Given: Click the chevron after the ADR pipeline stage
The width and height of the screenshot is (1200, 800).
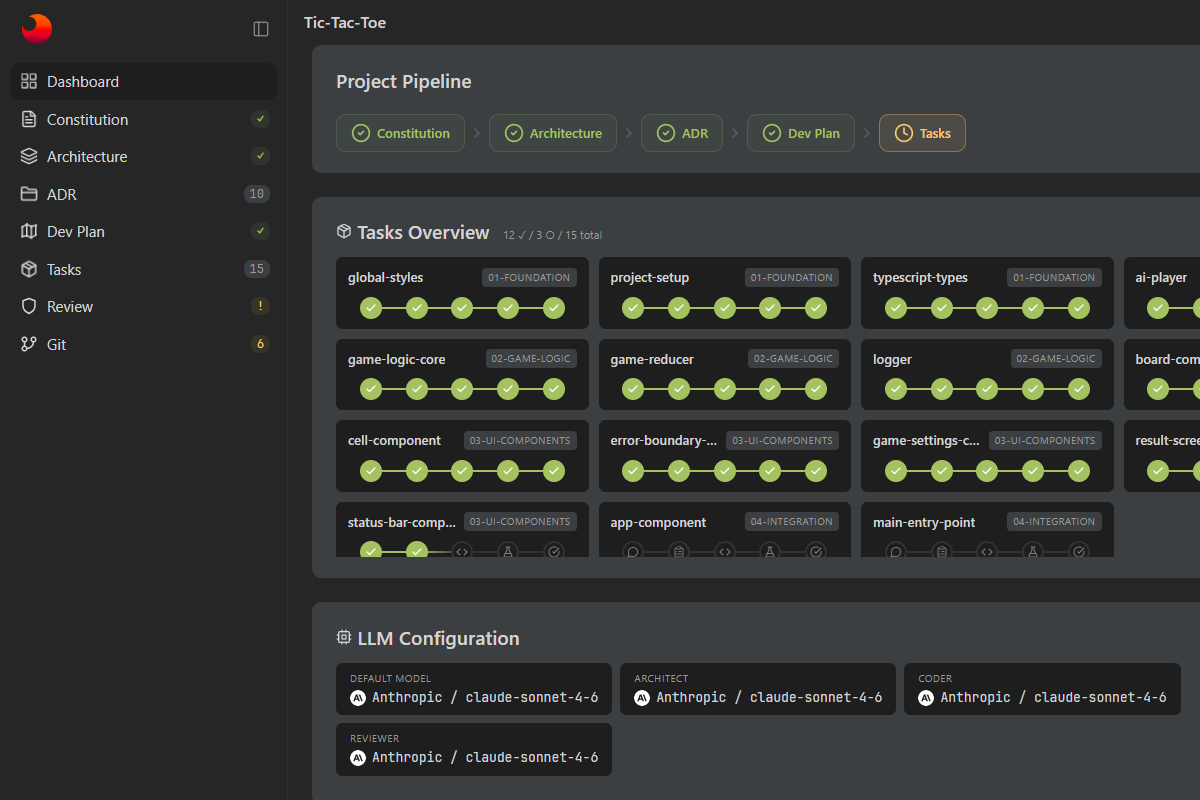Looking at the screenshot, I should 737,132.
